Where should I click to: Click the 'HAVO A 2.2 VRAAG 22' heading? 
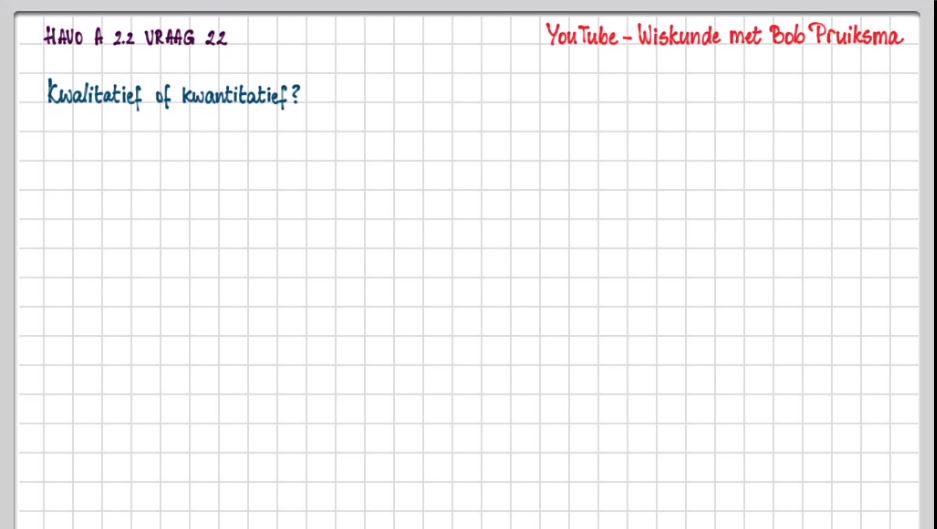point(136,38)
